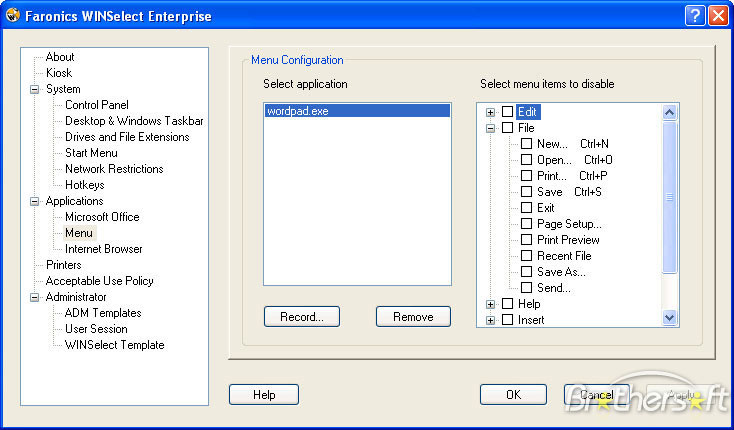
Task: Click the Record... button
Action: click(x=302, y=317)
